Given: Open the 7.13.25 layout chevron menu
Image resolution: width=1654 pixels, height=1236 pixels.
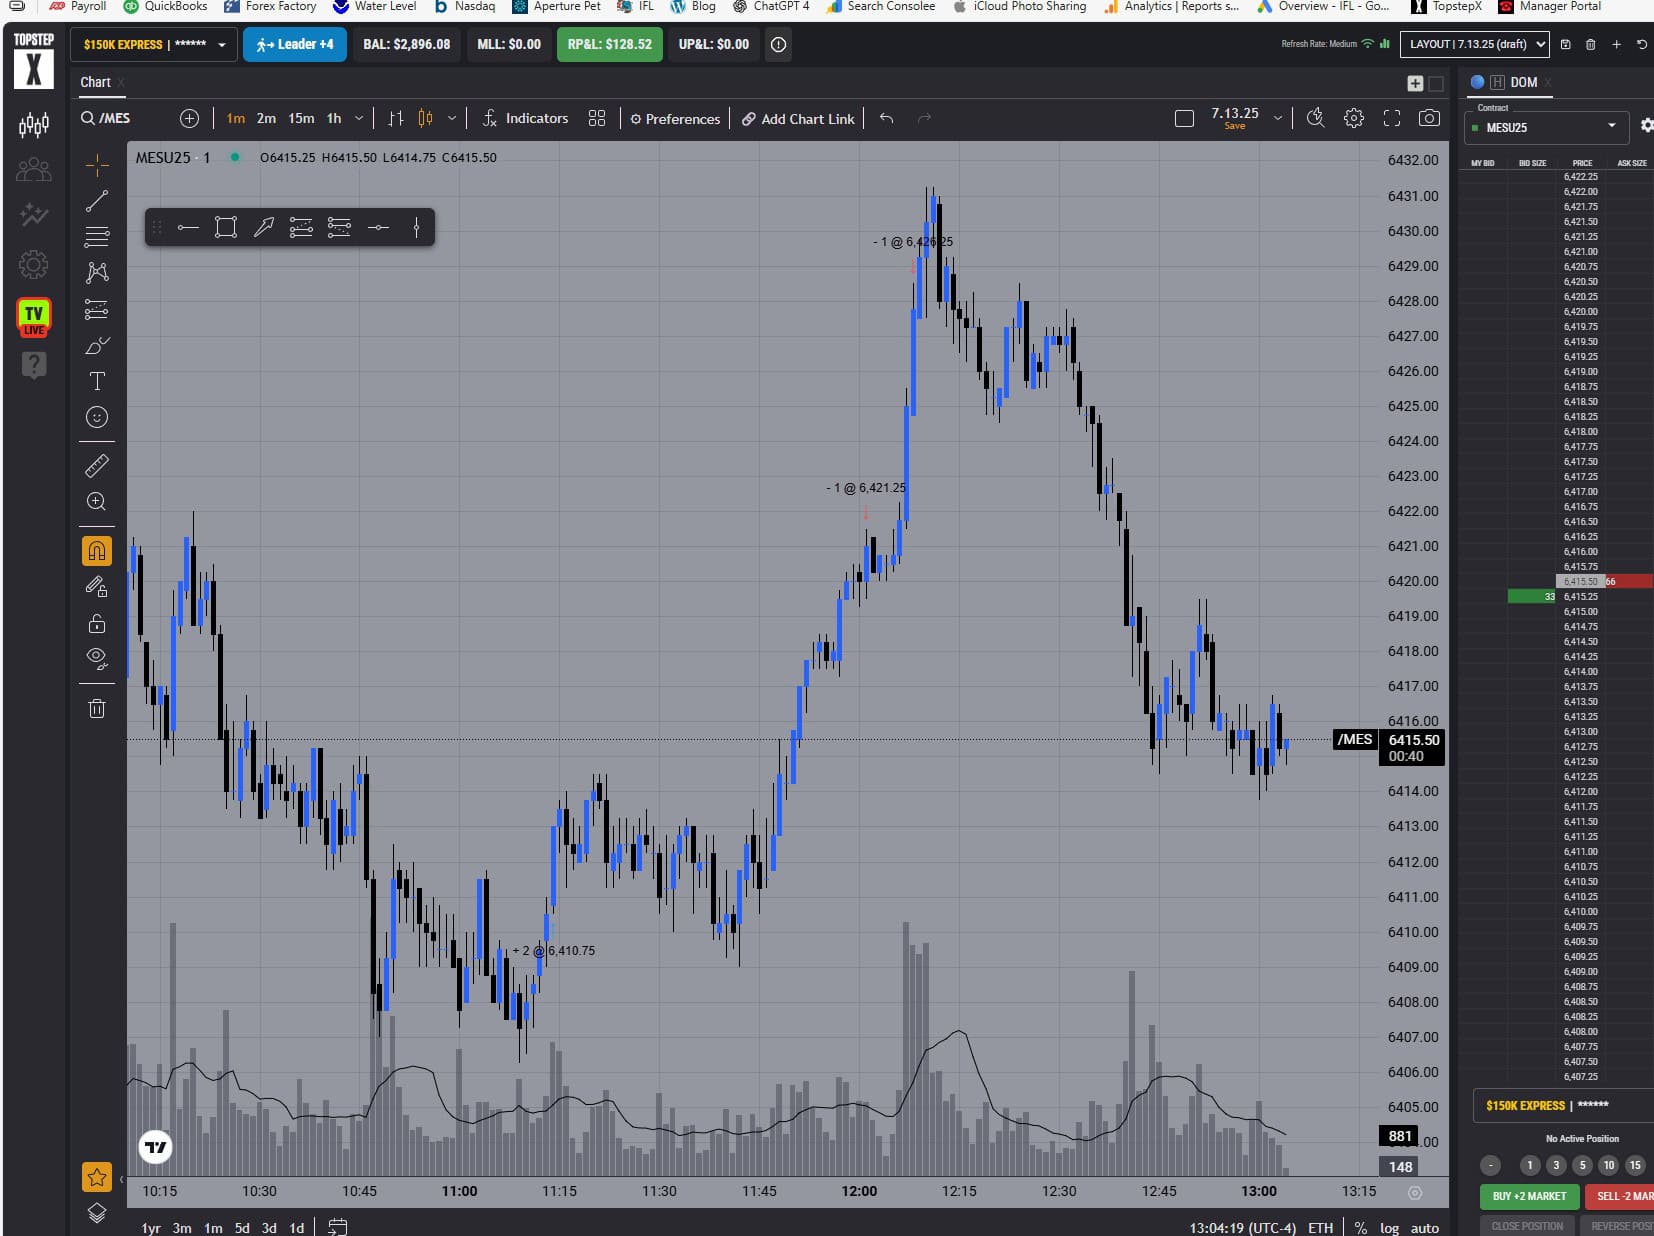Looking at the screenshot, I should coord(1277,118).
